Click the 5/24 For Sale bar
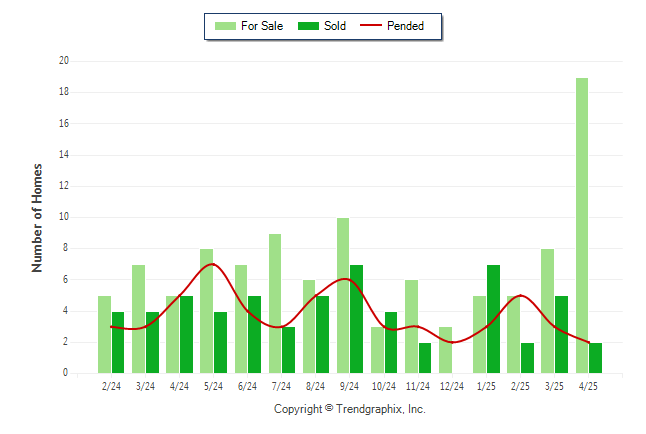Screen dimensions: 646x434 (206, 311)
